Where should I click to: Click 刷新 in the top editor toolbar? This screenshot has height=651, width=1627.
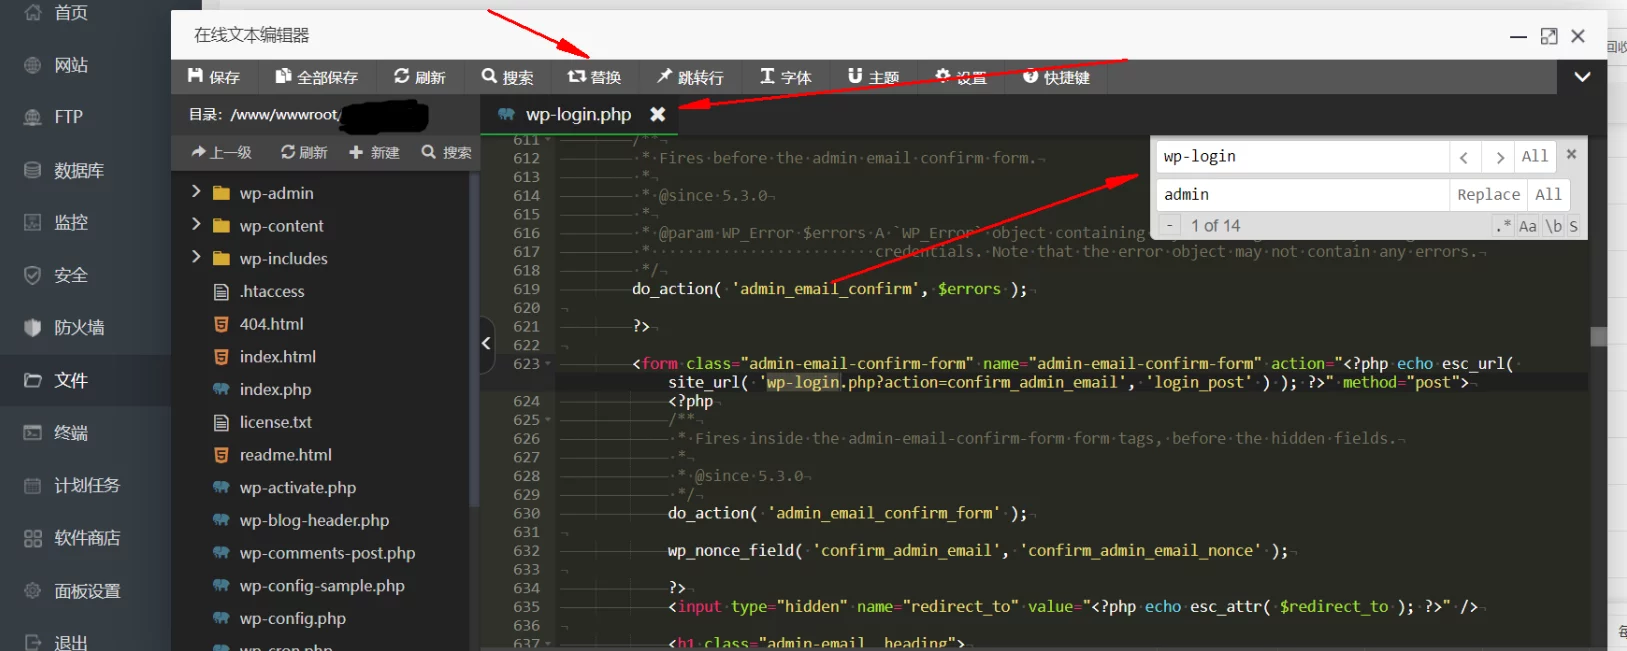point(419,77)
